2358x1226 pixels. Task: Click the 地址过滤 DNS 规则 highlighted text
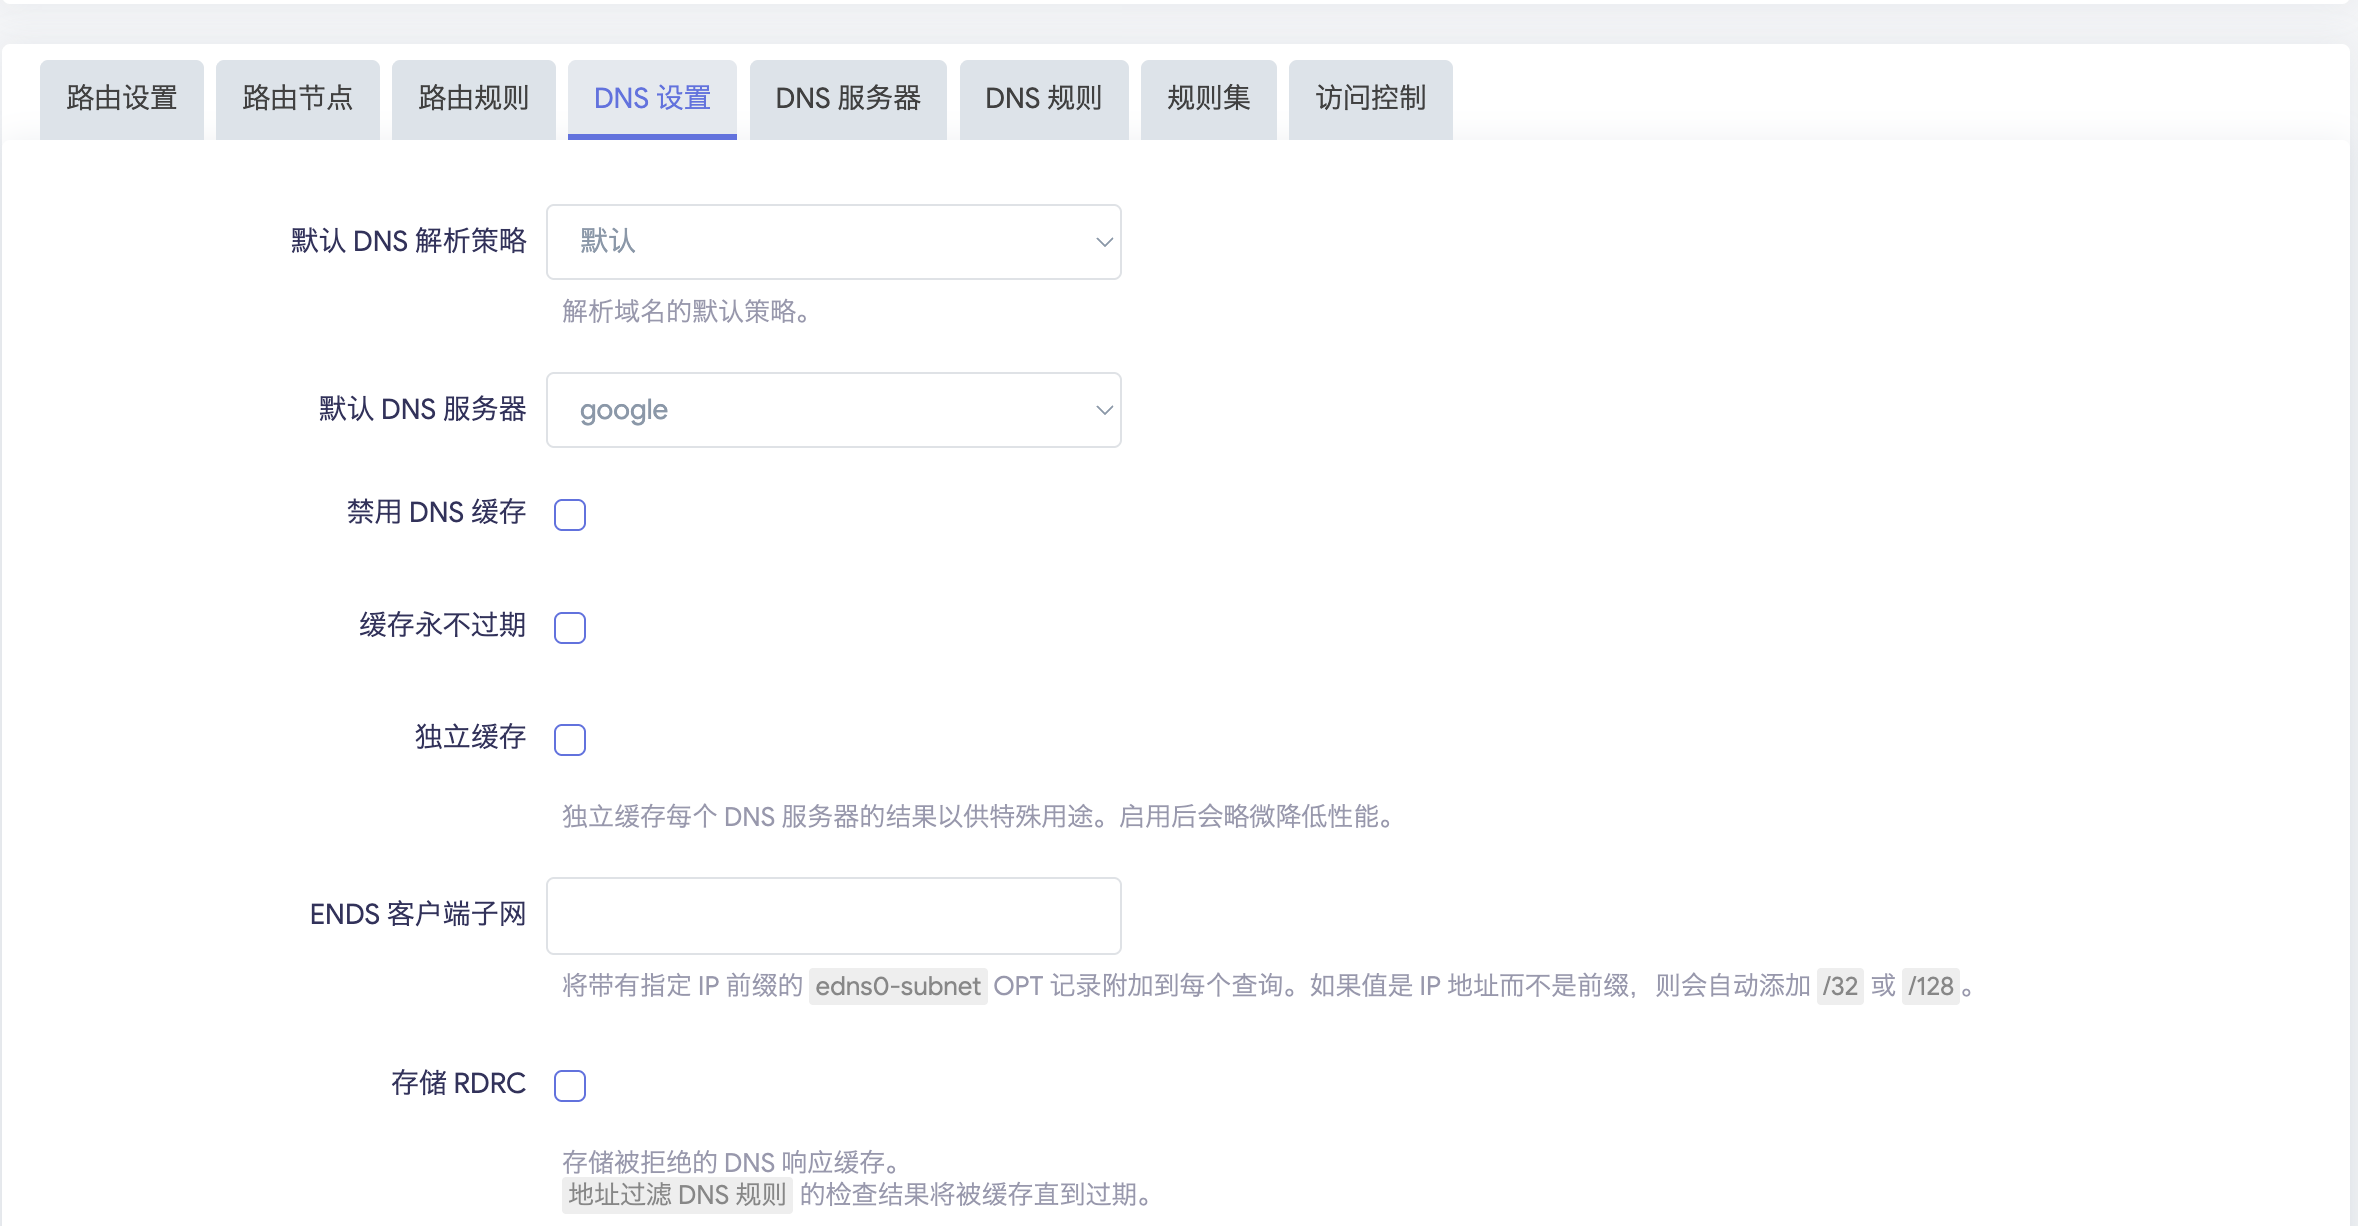pyautogui.click(x=677, y=1195)
